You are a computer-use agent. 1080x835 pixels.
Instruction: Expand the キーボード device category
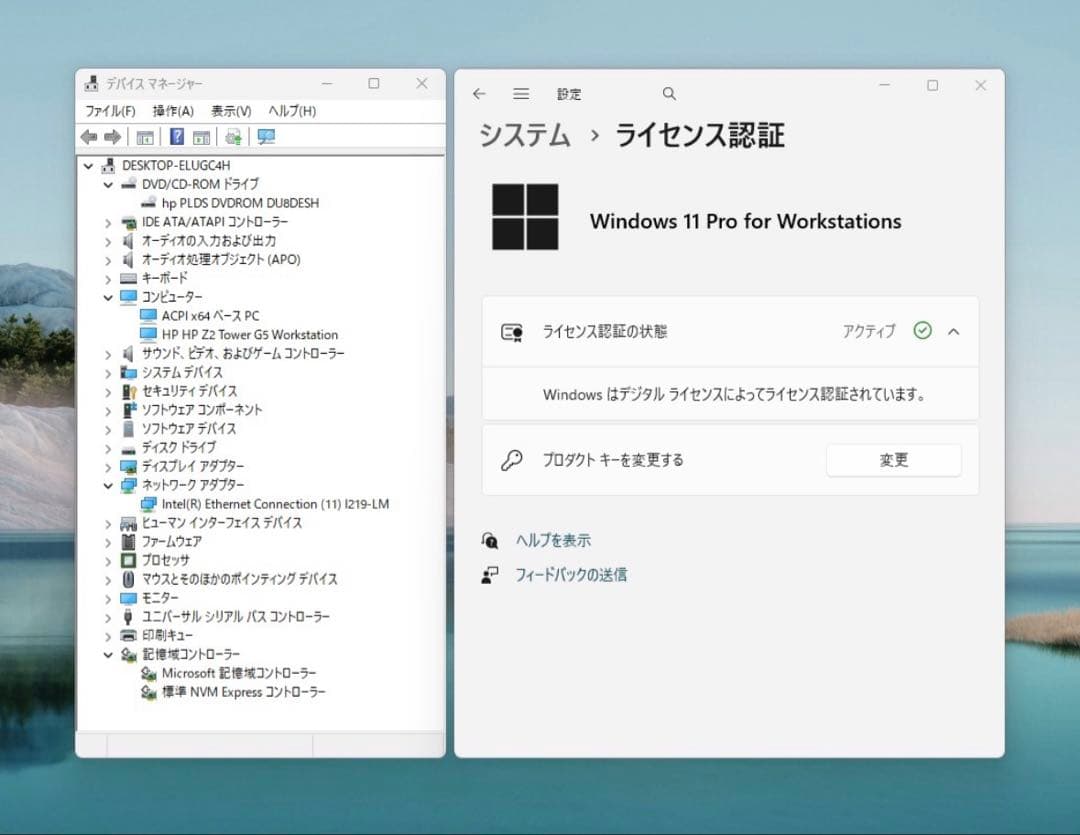pyautogui.click(x=109, y=278)
